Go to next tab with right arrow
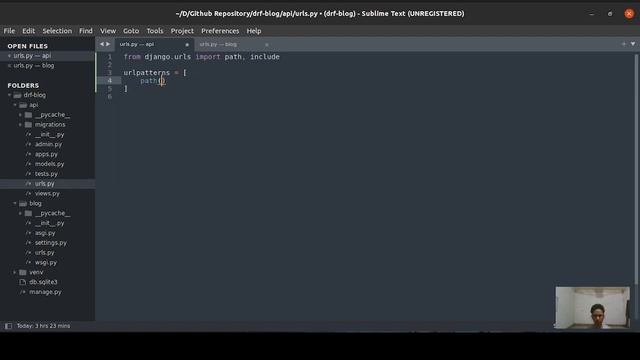The height and width of the screenshot is (360, 640). pyautogui.click(x=108, y=44)
